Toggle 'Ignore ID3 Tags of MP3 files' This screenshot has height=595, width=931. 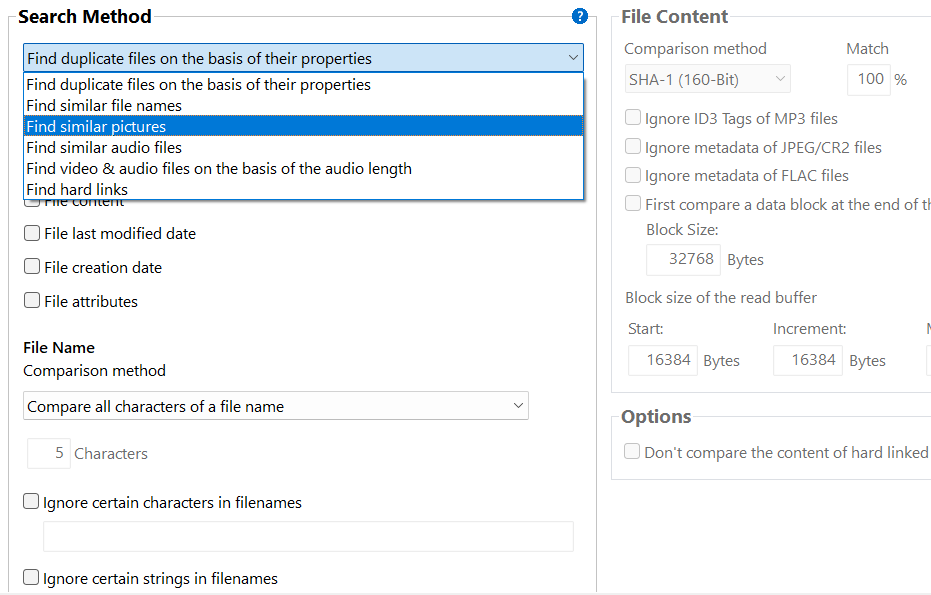point(633,118)
